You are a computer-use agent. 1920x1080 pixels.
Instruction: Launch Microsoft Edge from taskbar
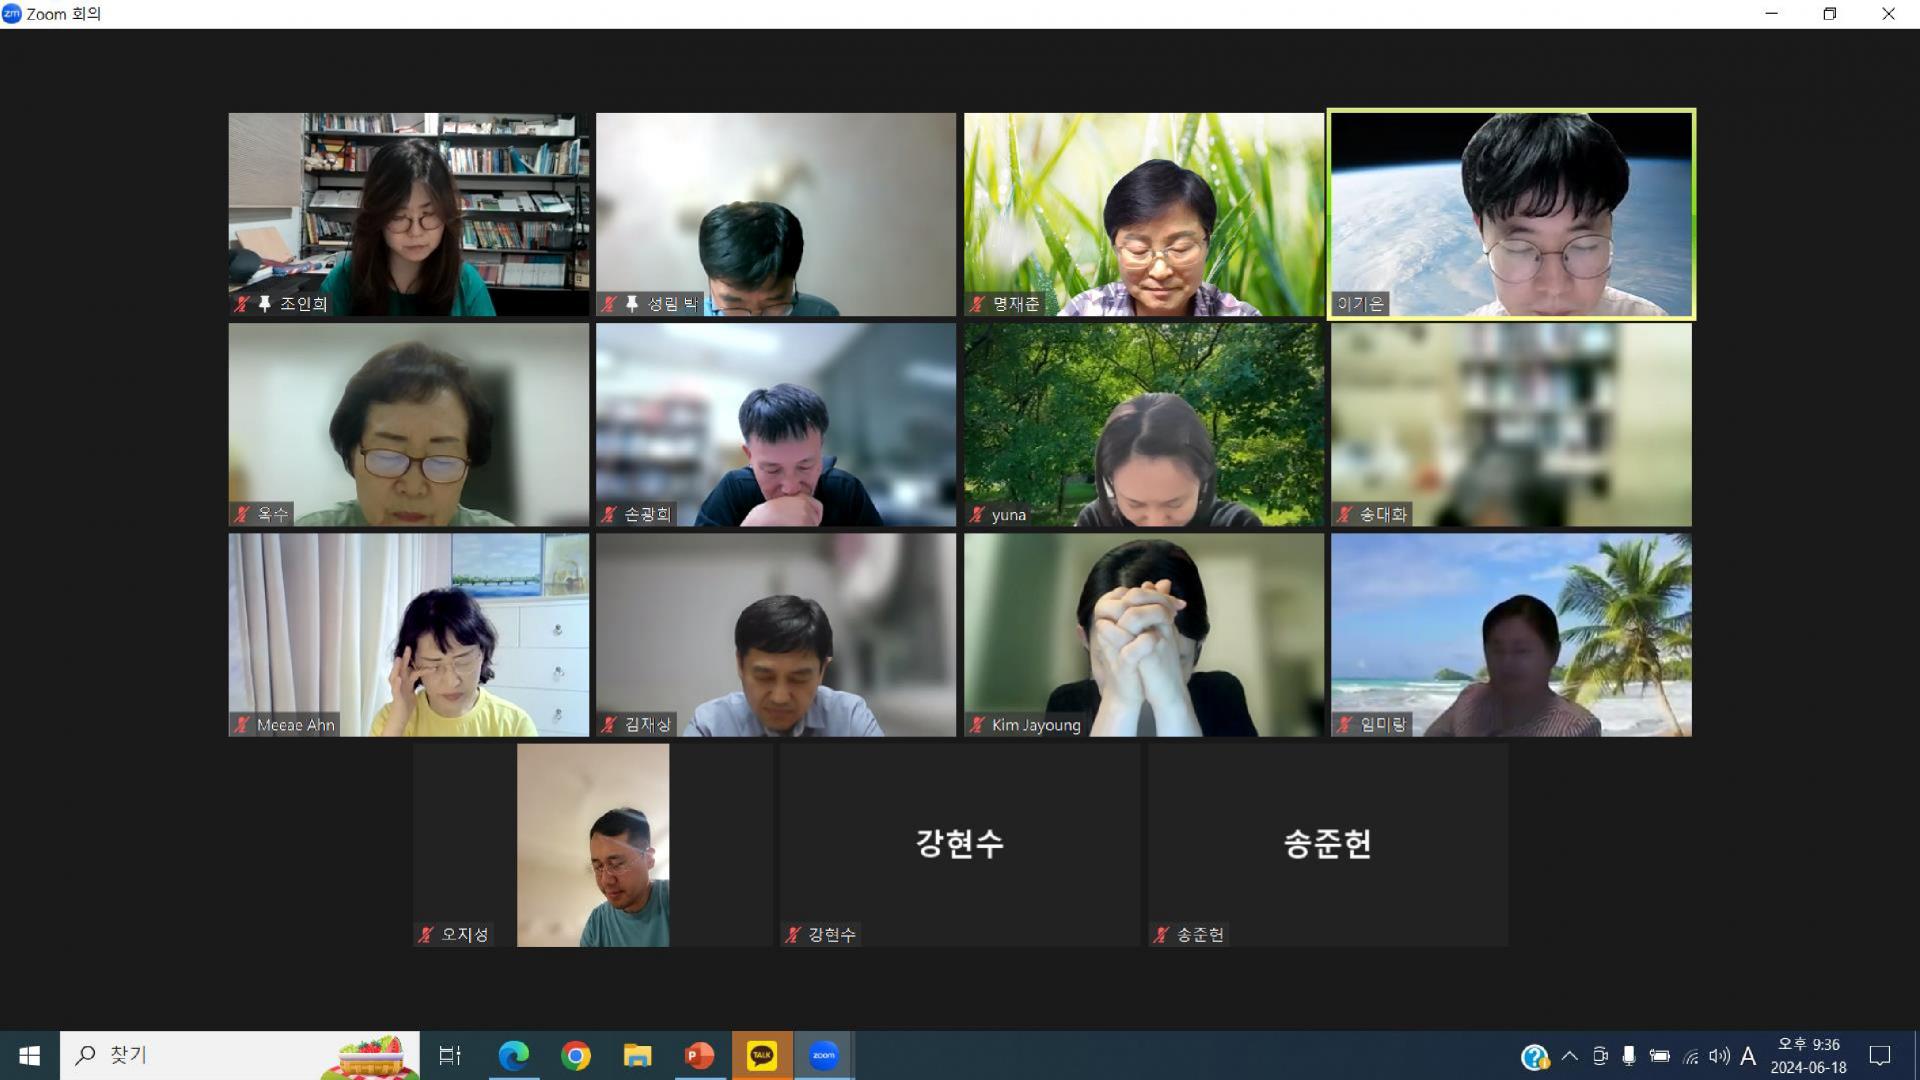click(x=514, y=1055)
